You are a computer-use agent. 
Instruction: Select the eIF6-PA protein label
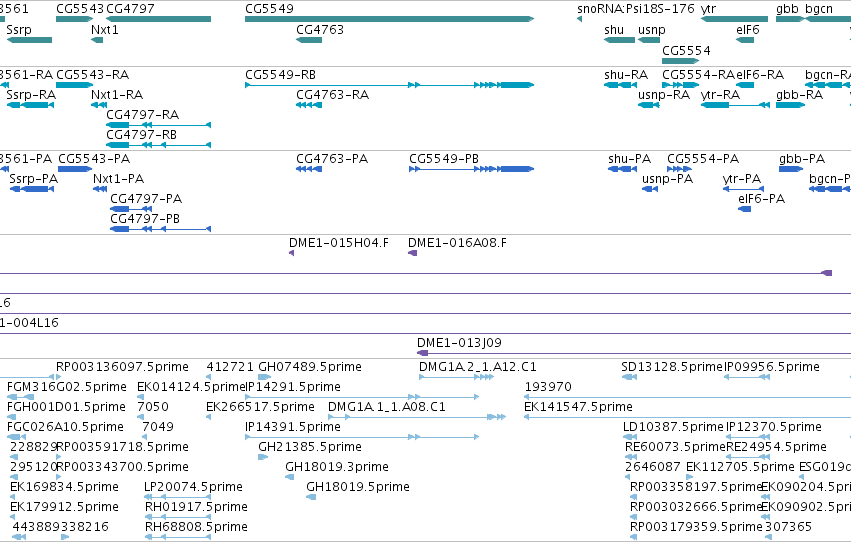(761, 199)
